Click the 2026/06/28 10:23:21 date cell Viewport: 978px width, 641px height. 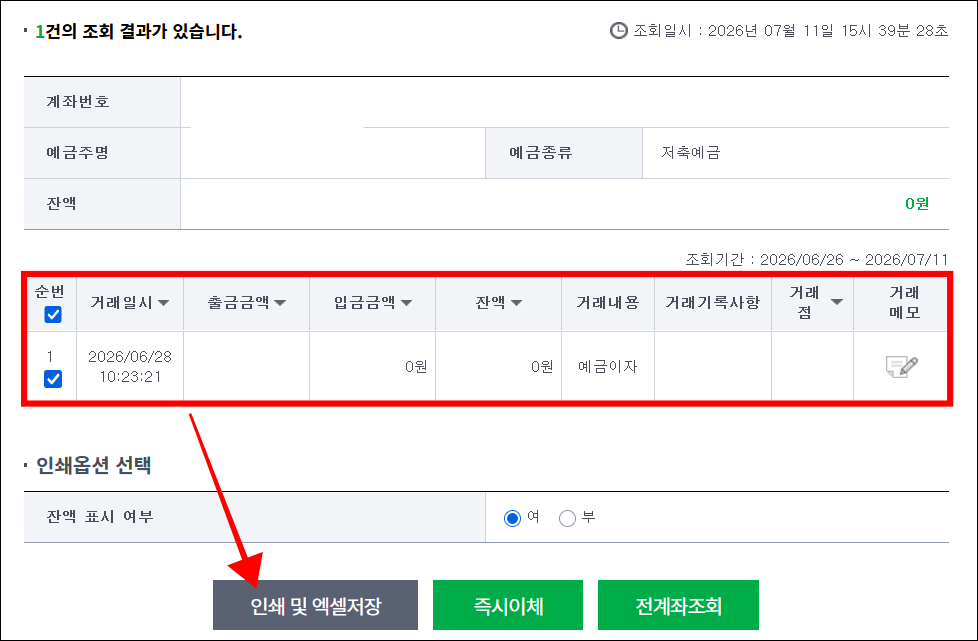point(130,367)
